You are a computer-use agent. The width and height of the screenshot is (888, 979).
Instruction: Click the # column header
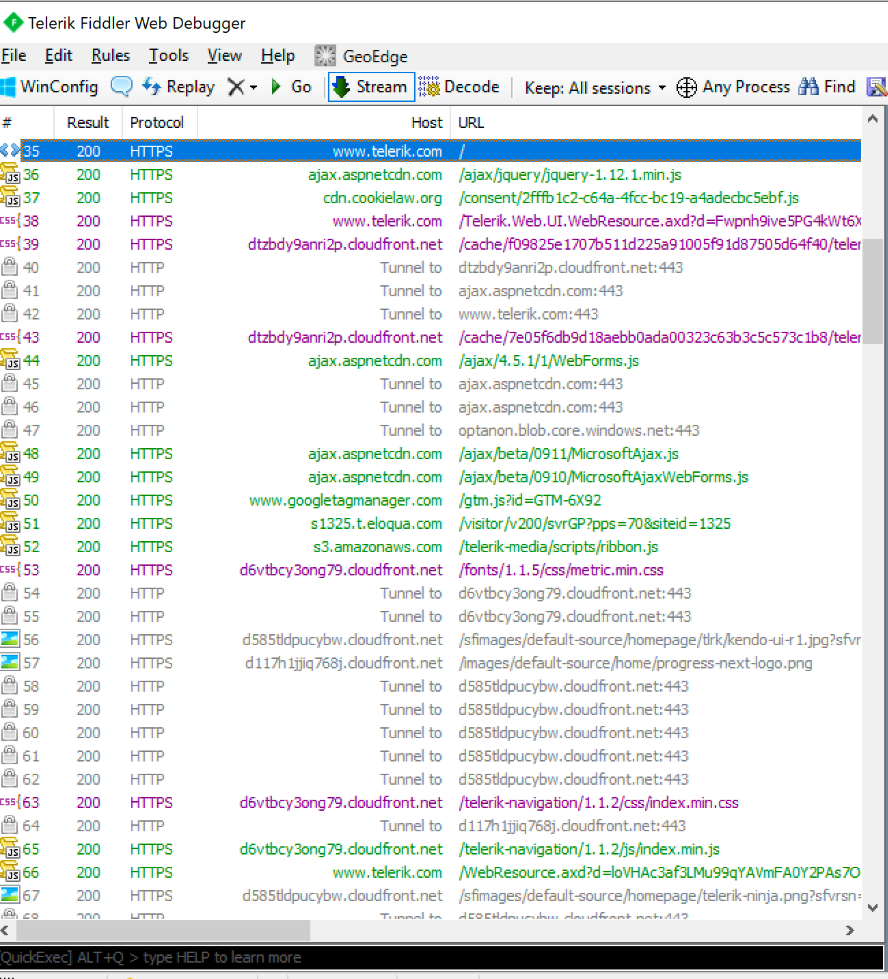[x=27, y=122]
